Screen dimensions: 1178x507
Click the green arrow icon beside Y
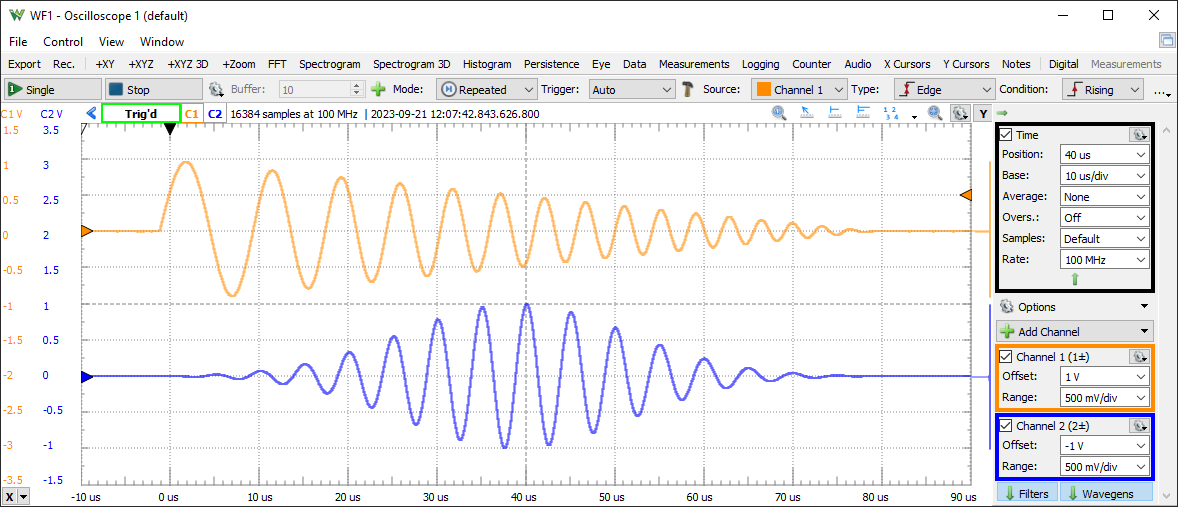tap(1001, 113)
